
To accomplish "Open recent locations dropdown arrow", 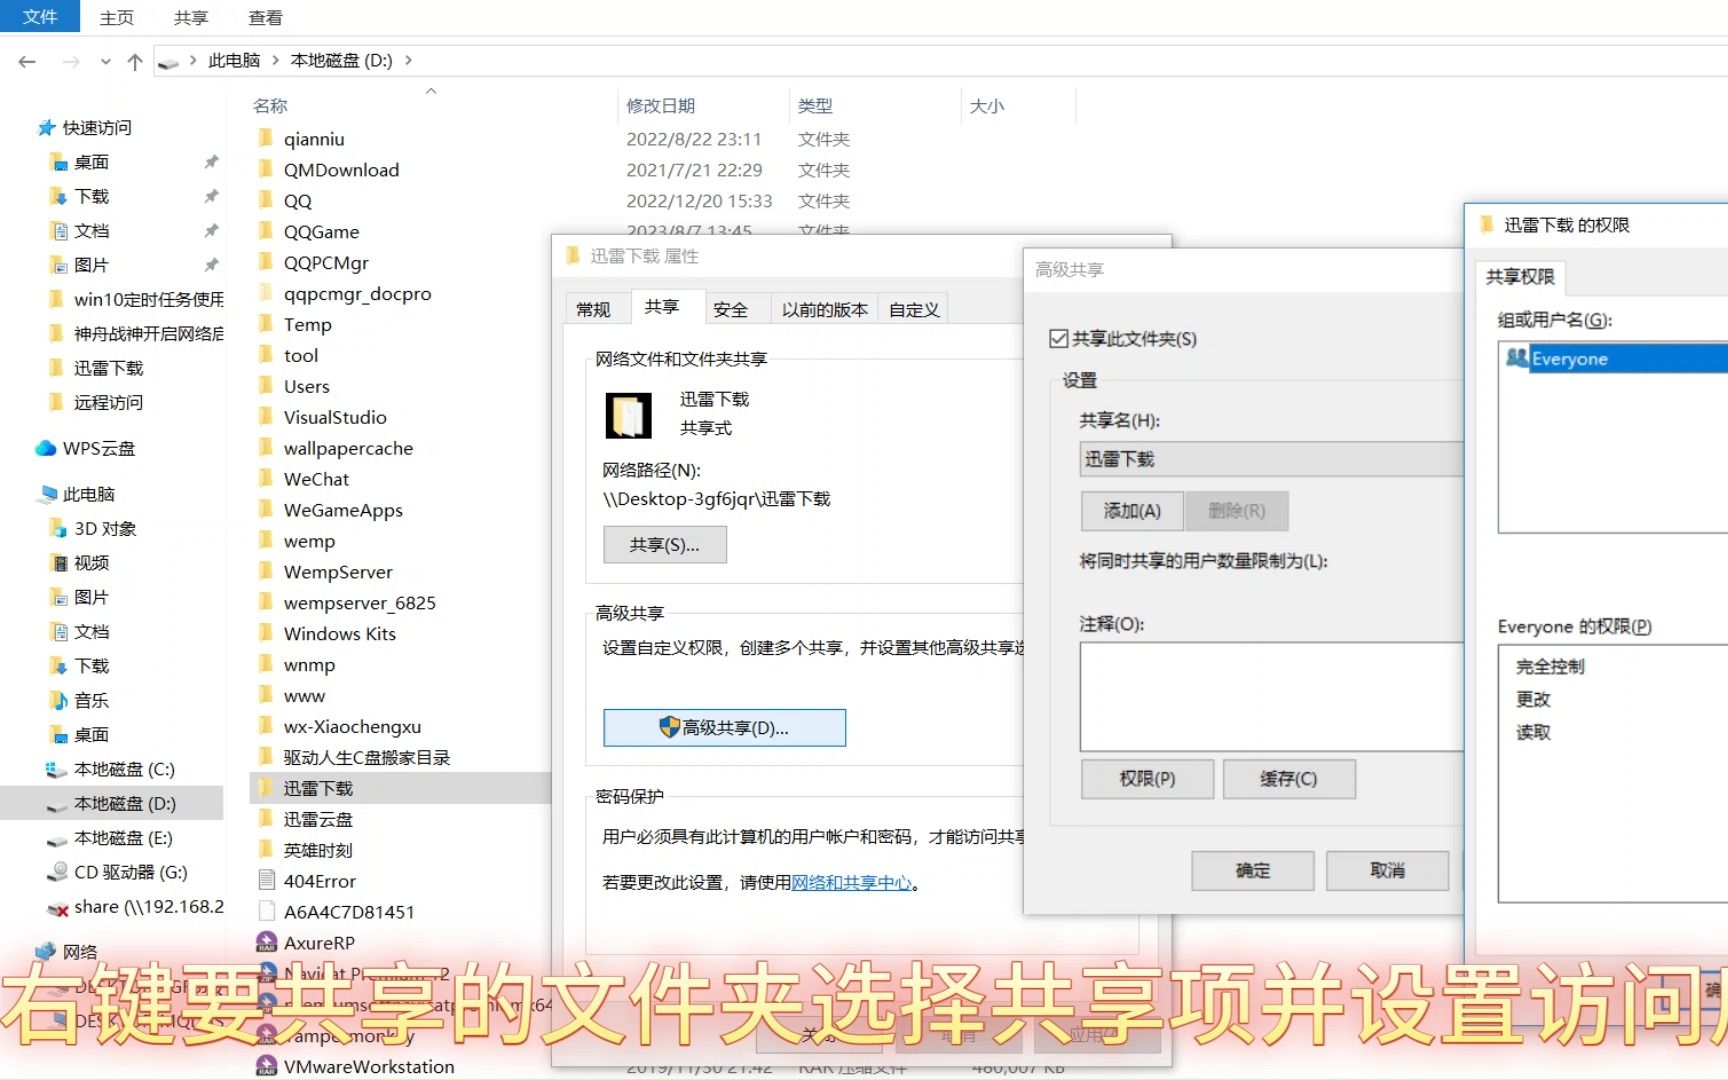I will [x=105, y=61].
